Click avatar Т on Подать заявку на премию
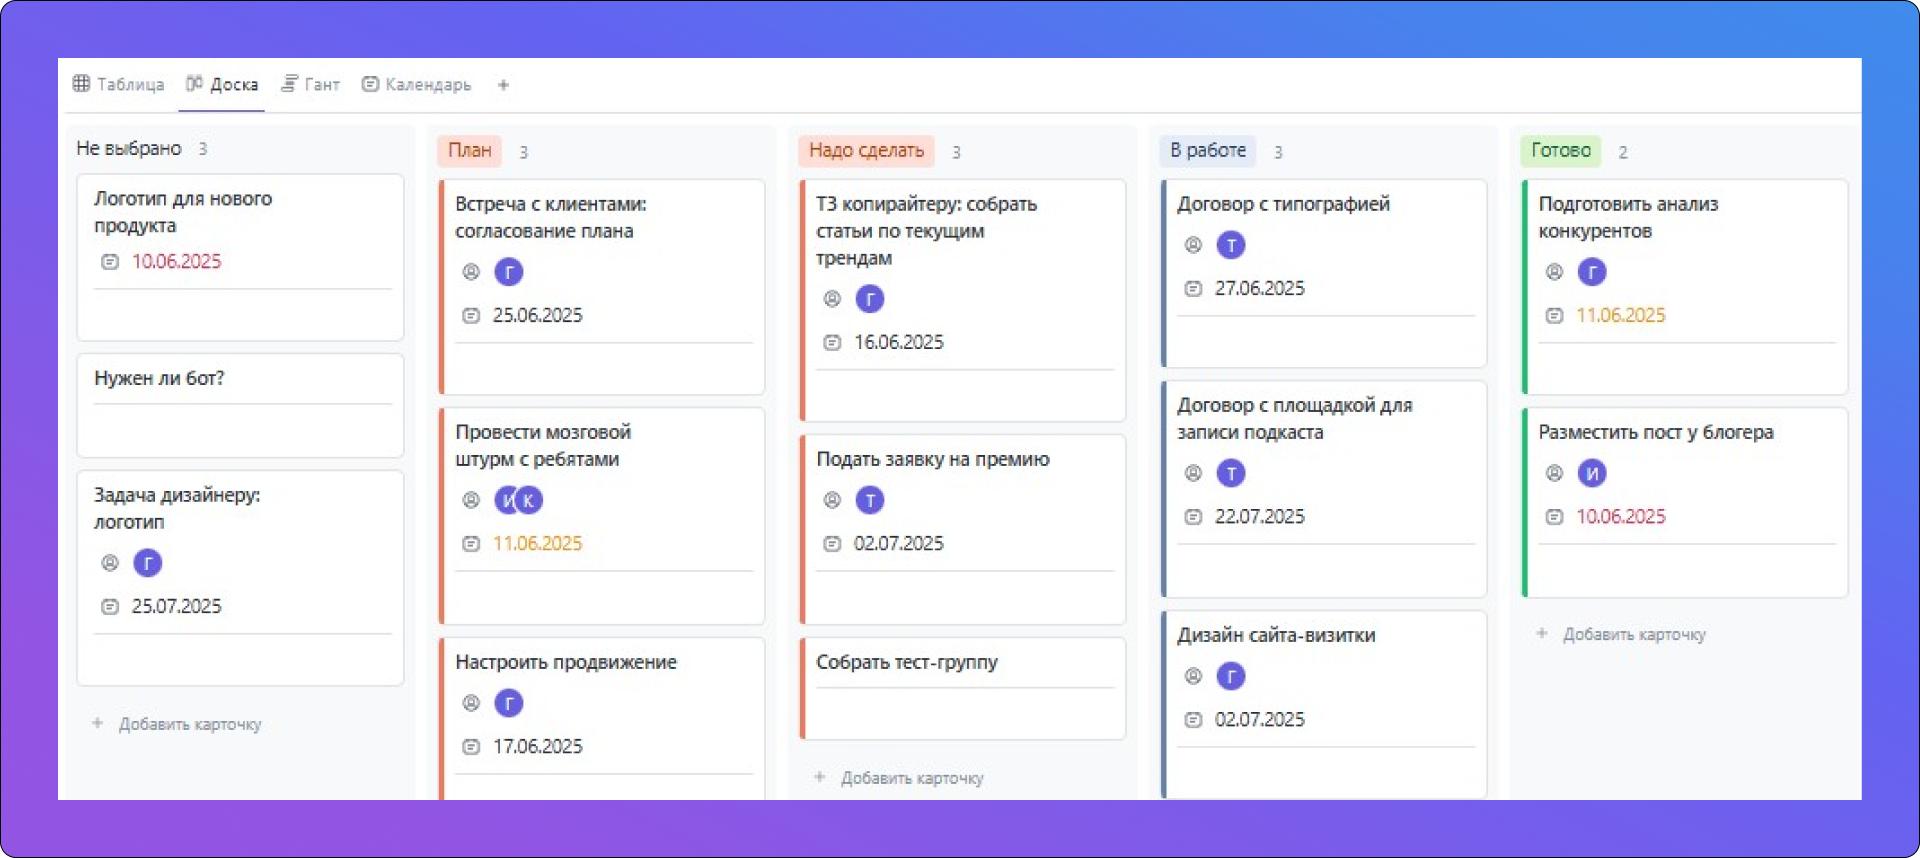 pos(870,500)
